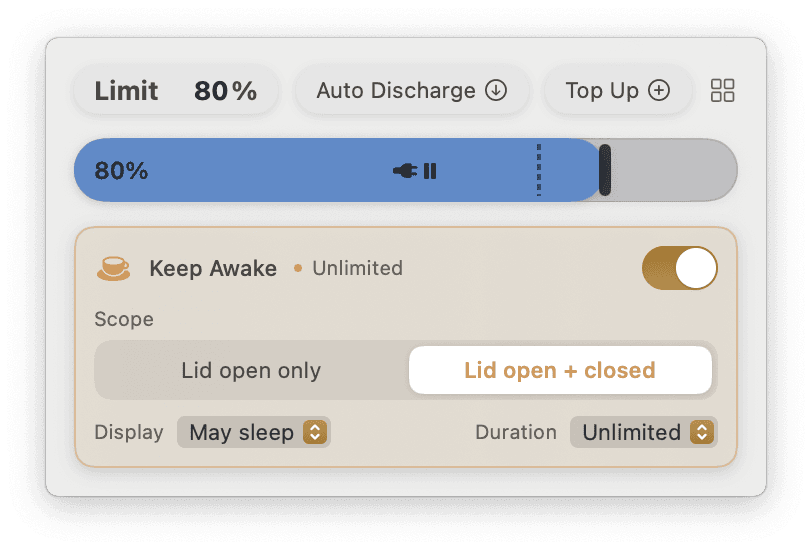Viewport: 812px width, 550px height.
Task: Click the orange stepper arrows beside Unlimited duration
Action: (702, 432)
